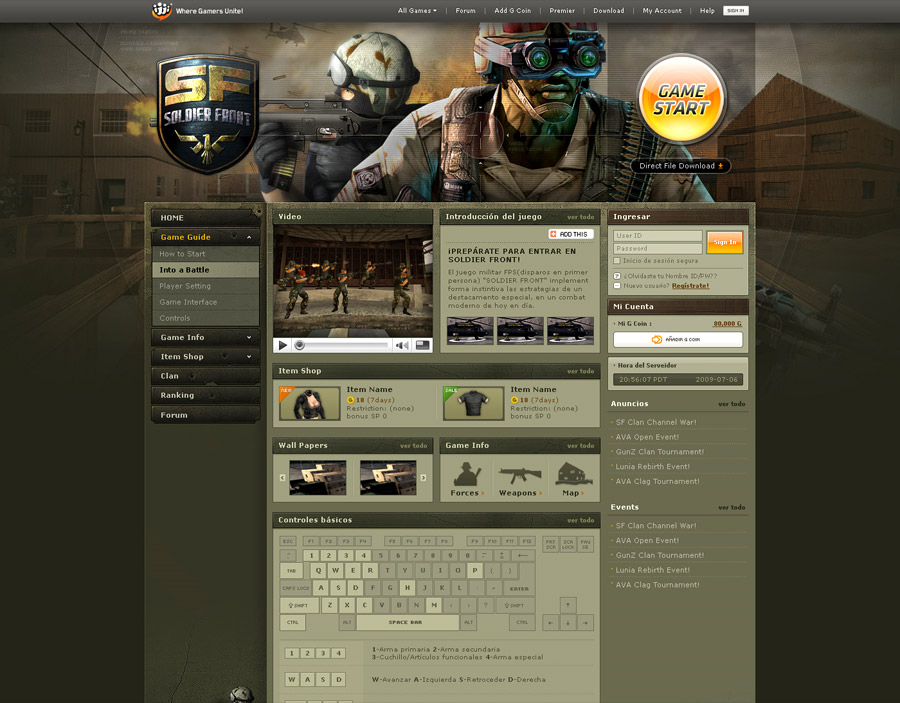Click the W key on the keyboard diagram
Image resolution: width=900 pixels, height=703 pixels.
336,570
